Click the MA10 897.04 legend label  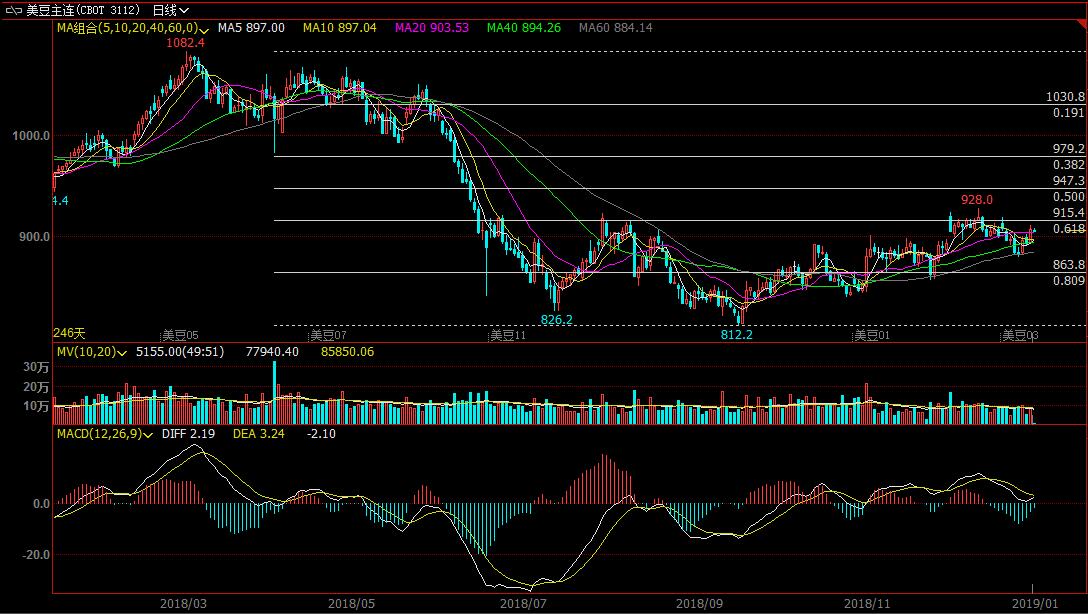(342, 28)
